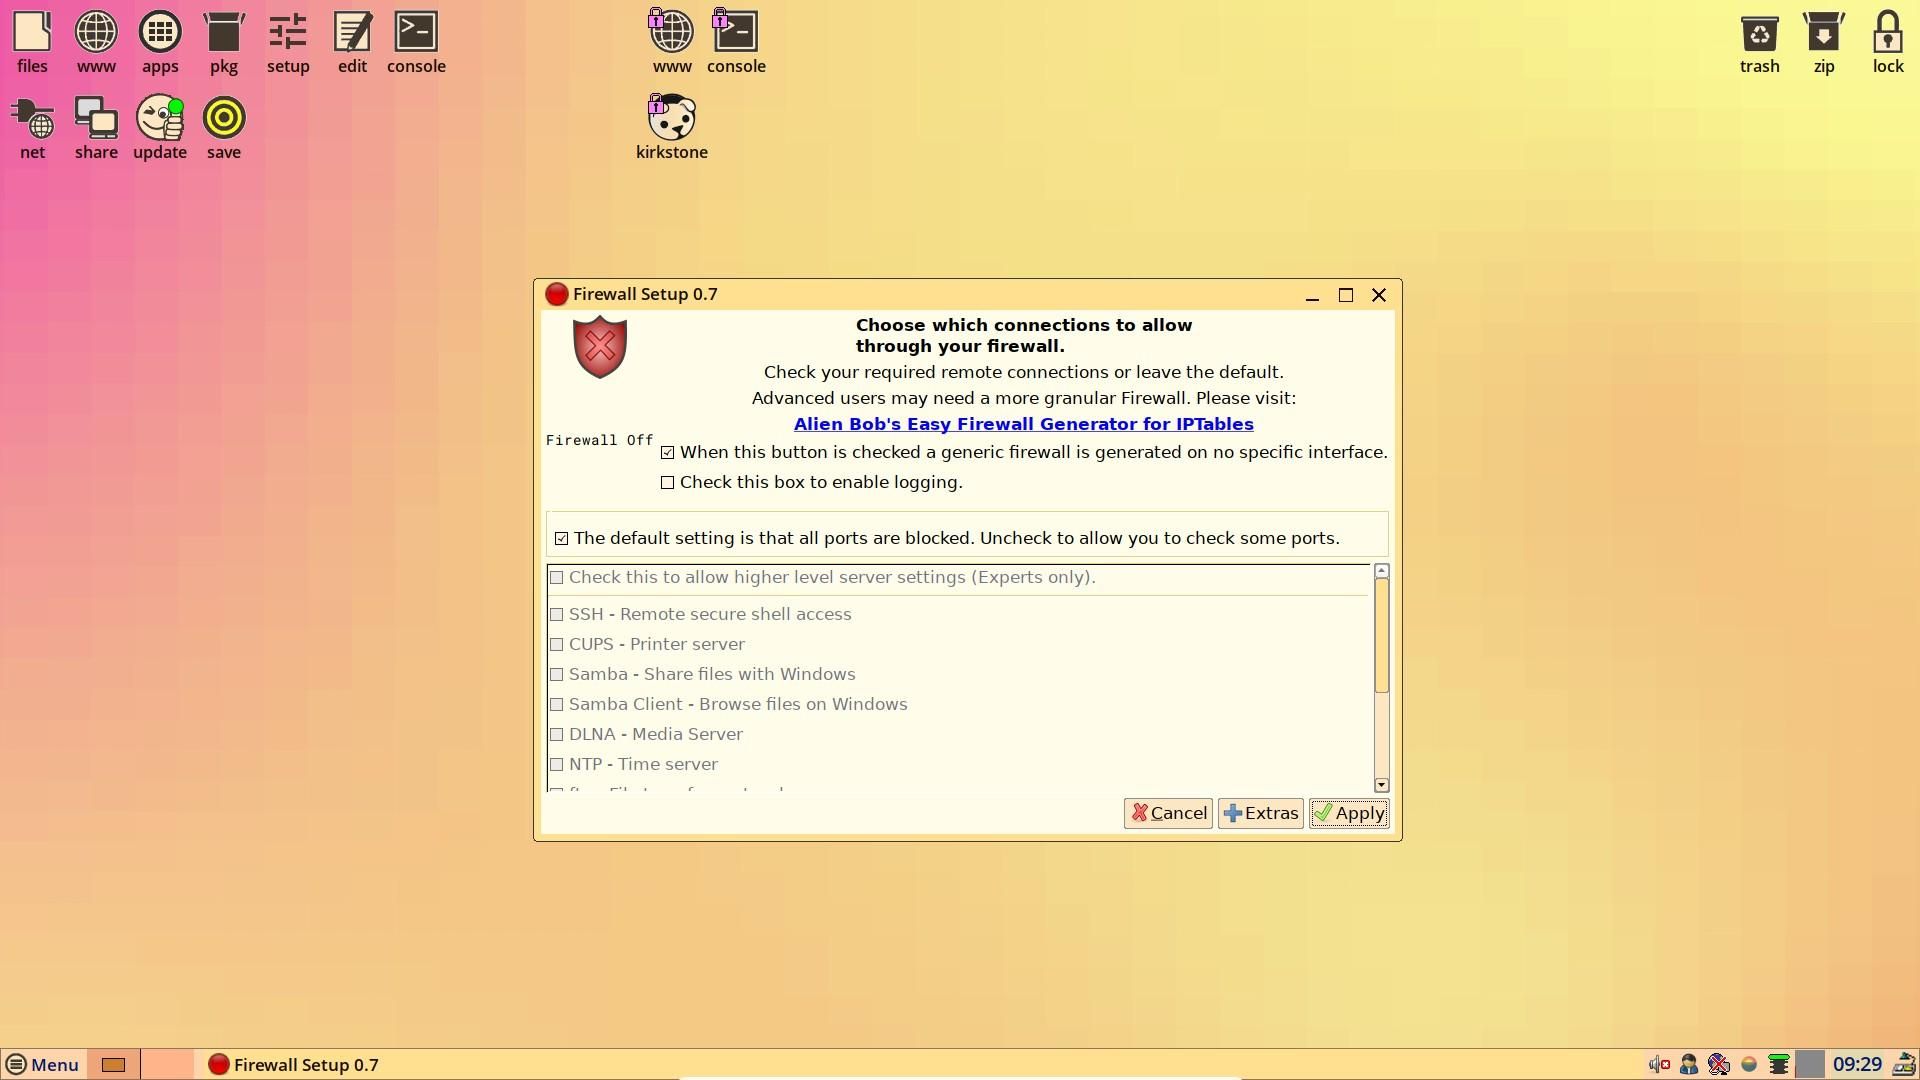
Task: Toggle default all ports blocked setting
Action: coord(560,538)
